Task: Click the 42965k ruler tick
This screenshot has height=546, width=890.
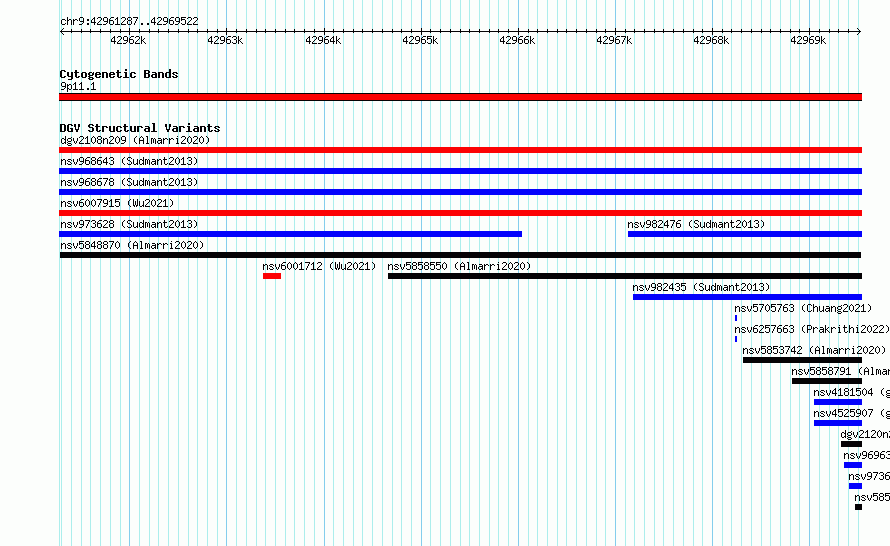Action: coord(420,40)
